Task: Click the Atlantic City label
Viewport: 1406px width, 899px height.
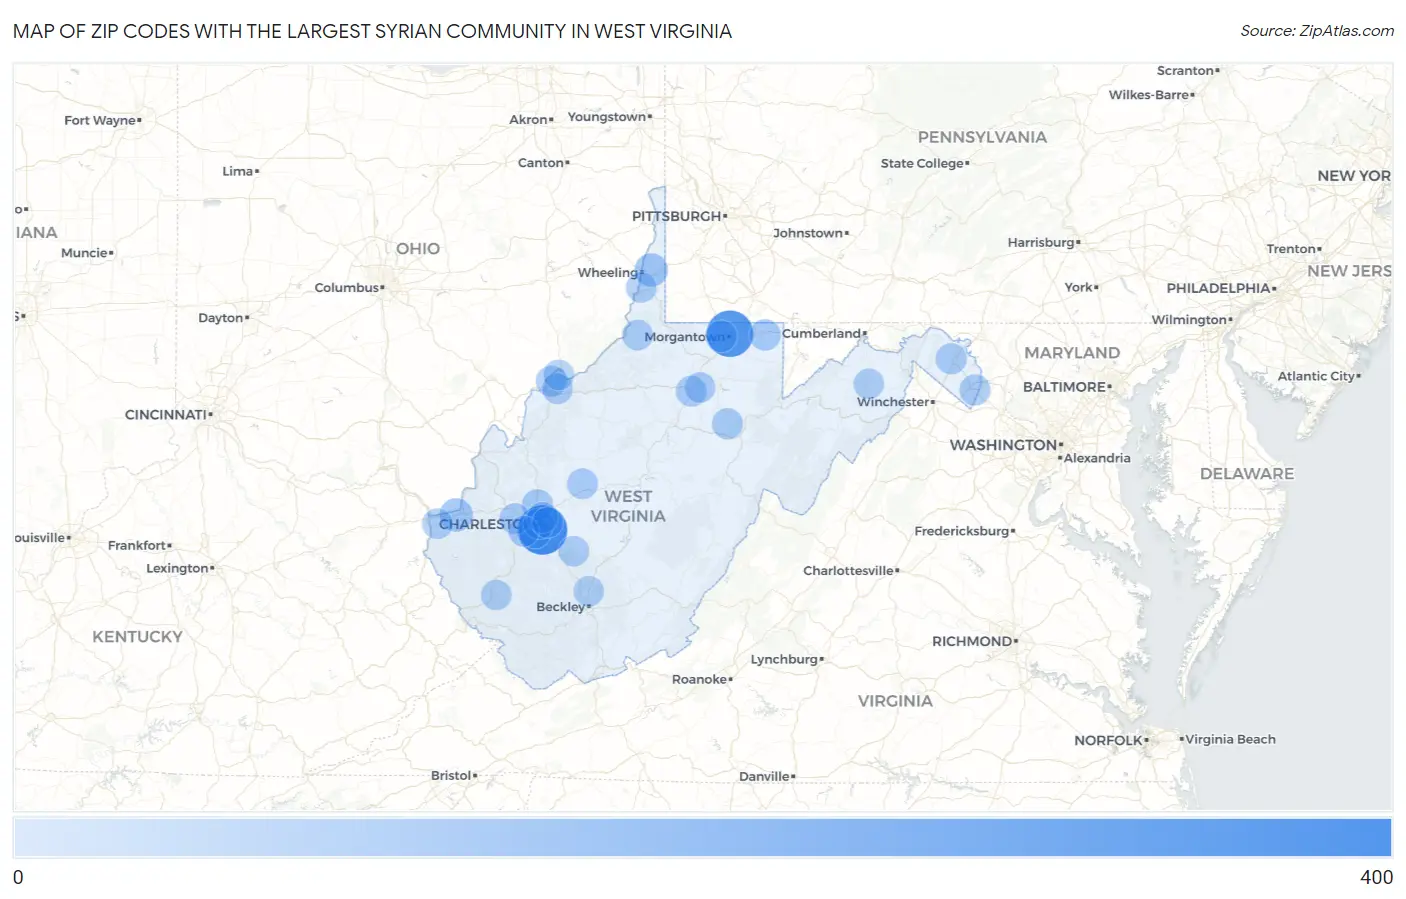Action: tap(1316, 376)
